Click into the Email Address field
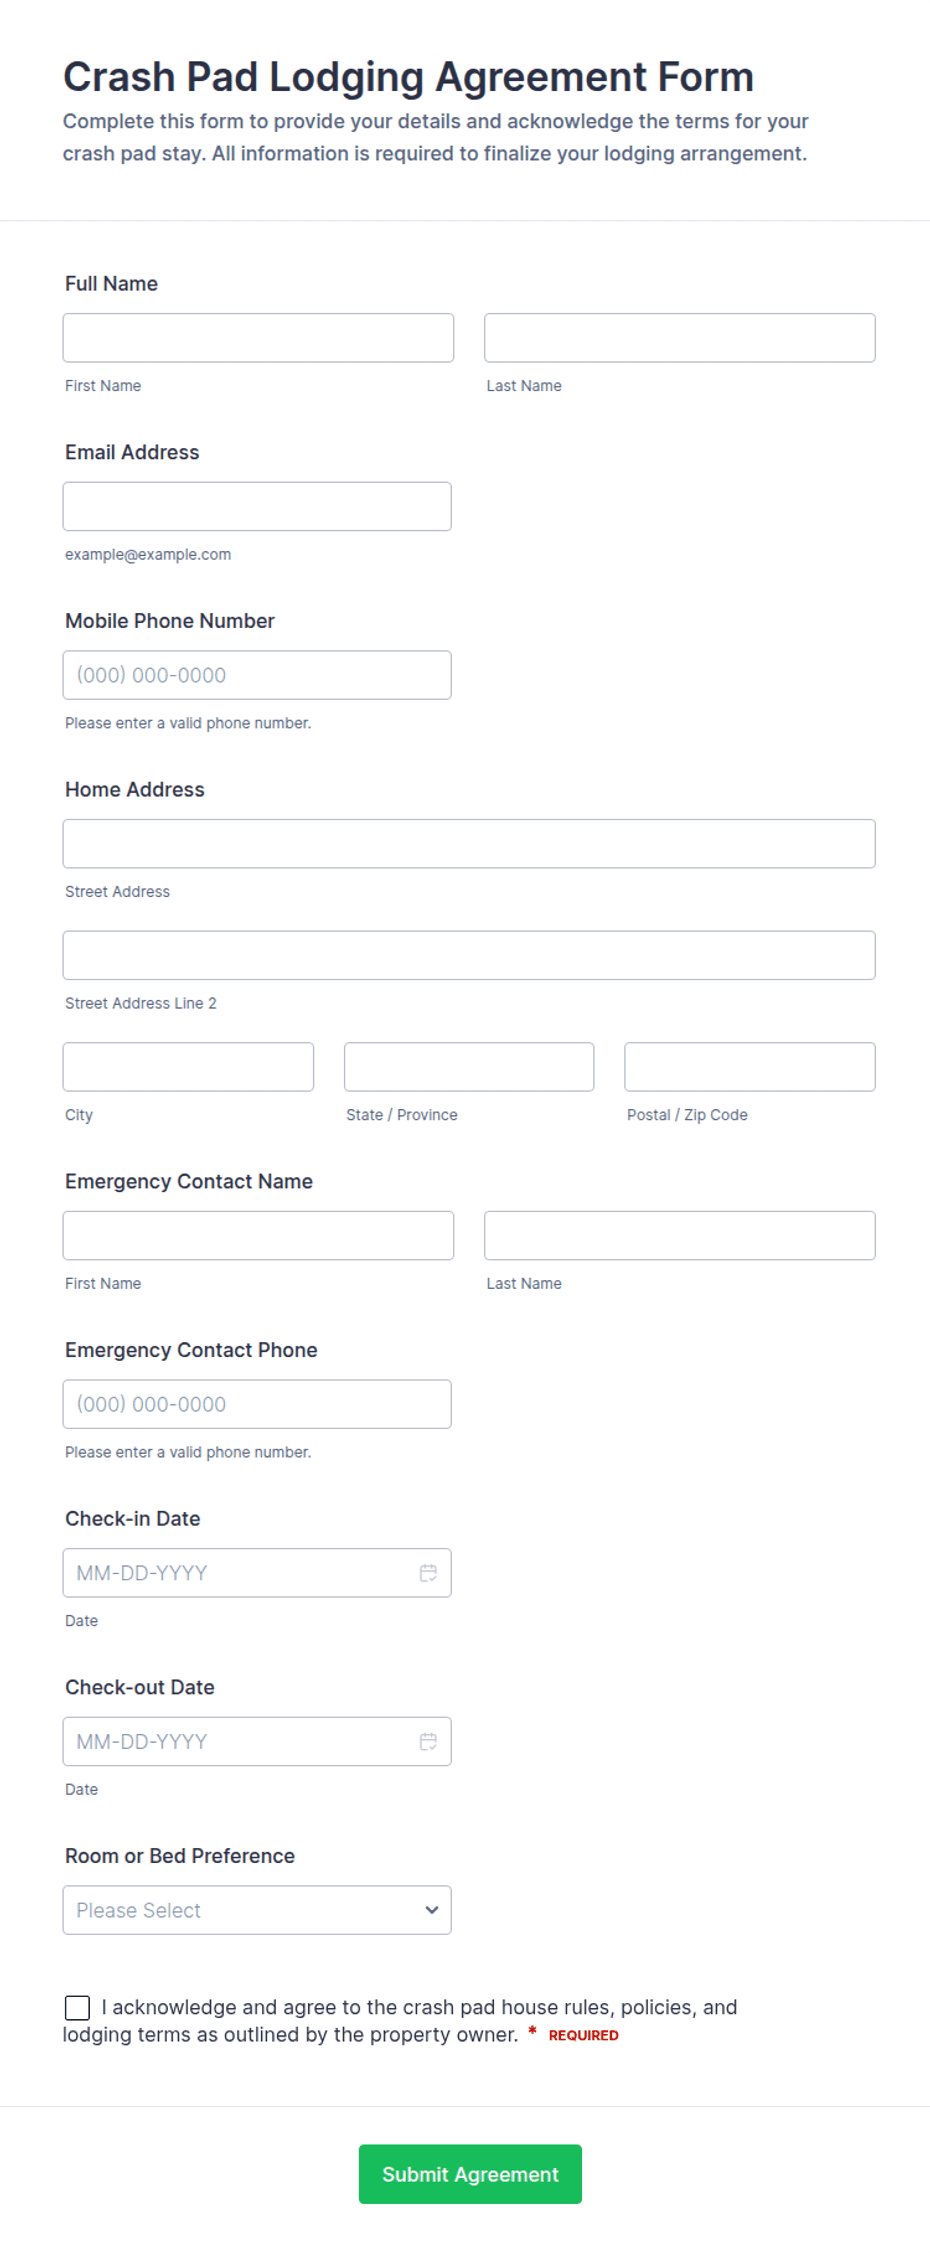The height and width of the screenshot is (2253, 930). 257,507
